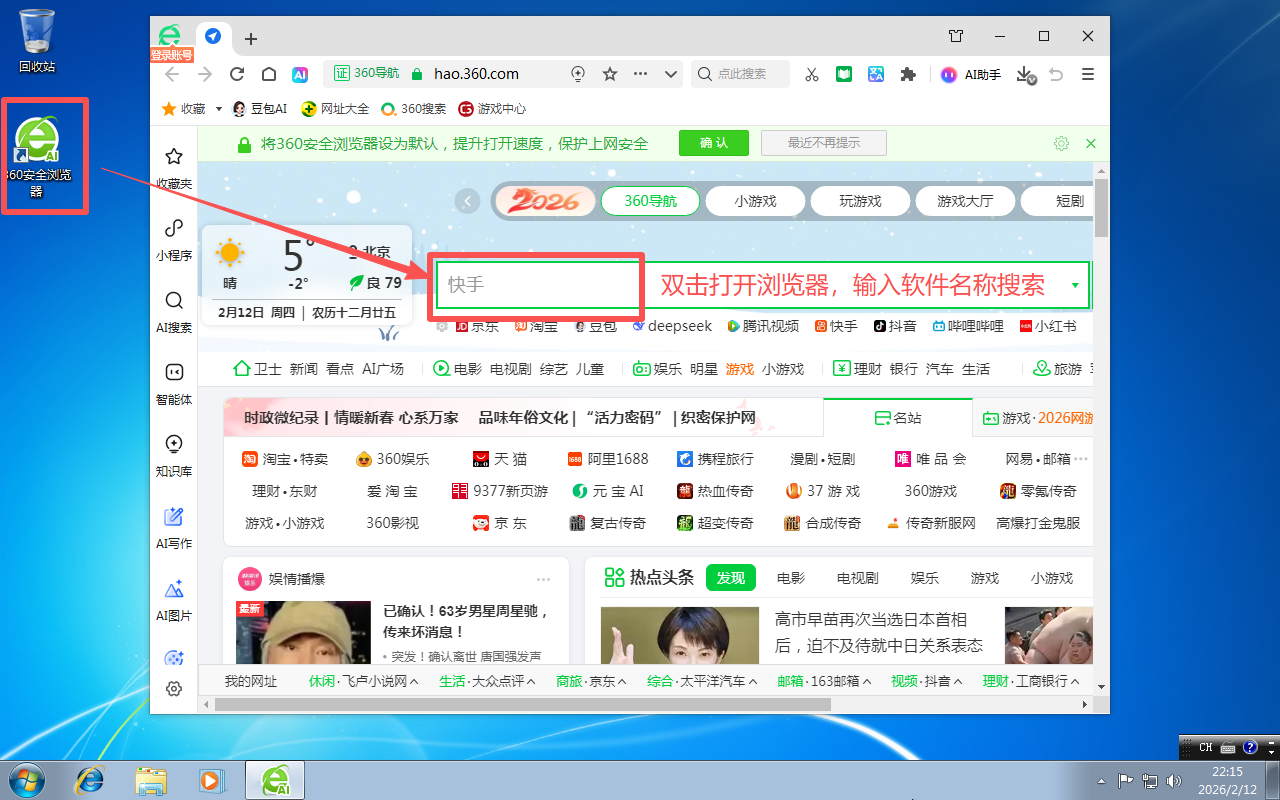The width and height of the screenshot is (1280, 800).
Task: Click the green reading-mode book icon
Action: 844,74
